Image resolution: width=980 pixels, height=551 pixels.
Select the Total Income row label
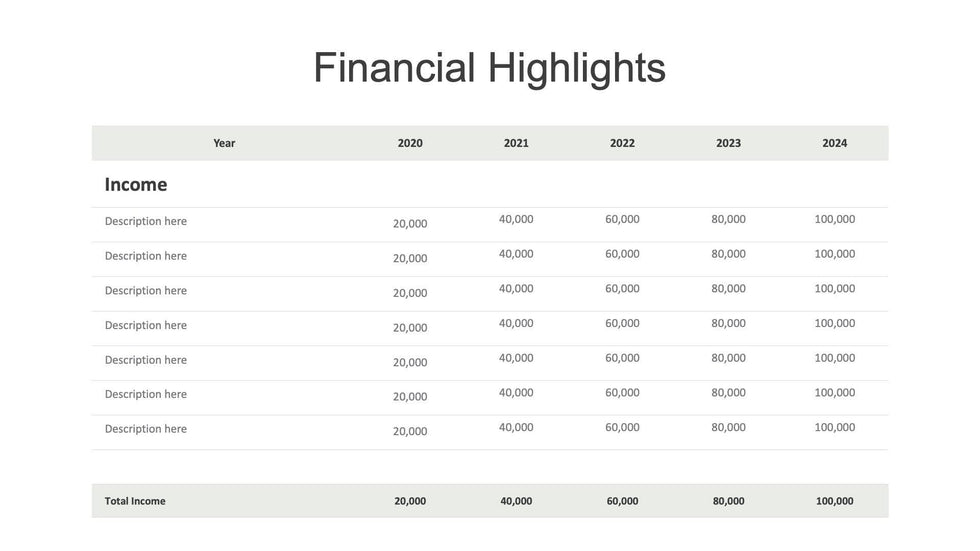[x=135, y=501]
